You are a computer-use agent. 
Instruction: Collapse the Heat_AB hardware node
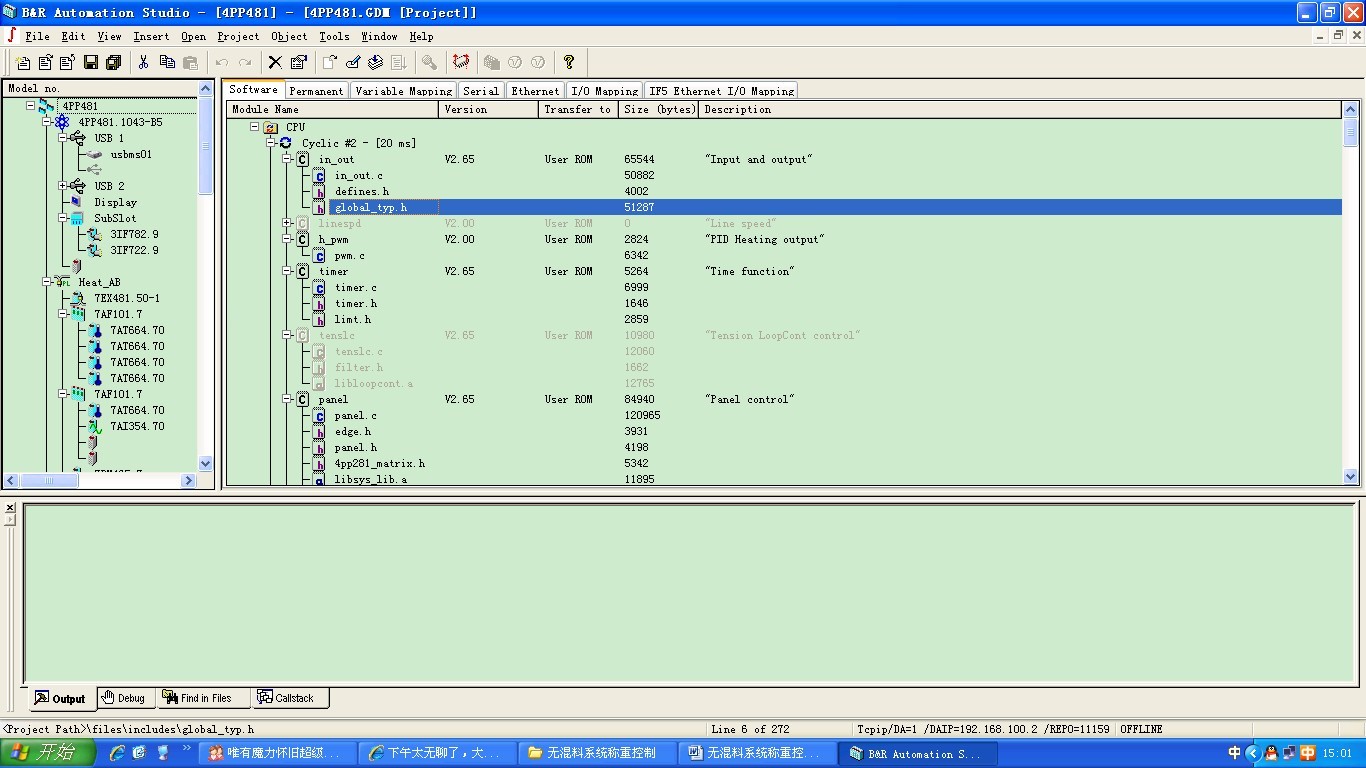pyautogui.click(x=47, y=282)
